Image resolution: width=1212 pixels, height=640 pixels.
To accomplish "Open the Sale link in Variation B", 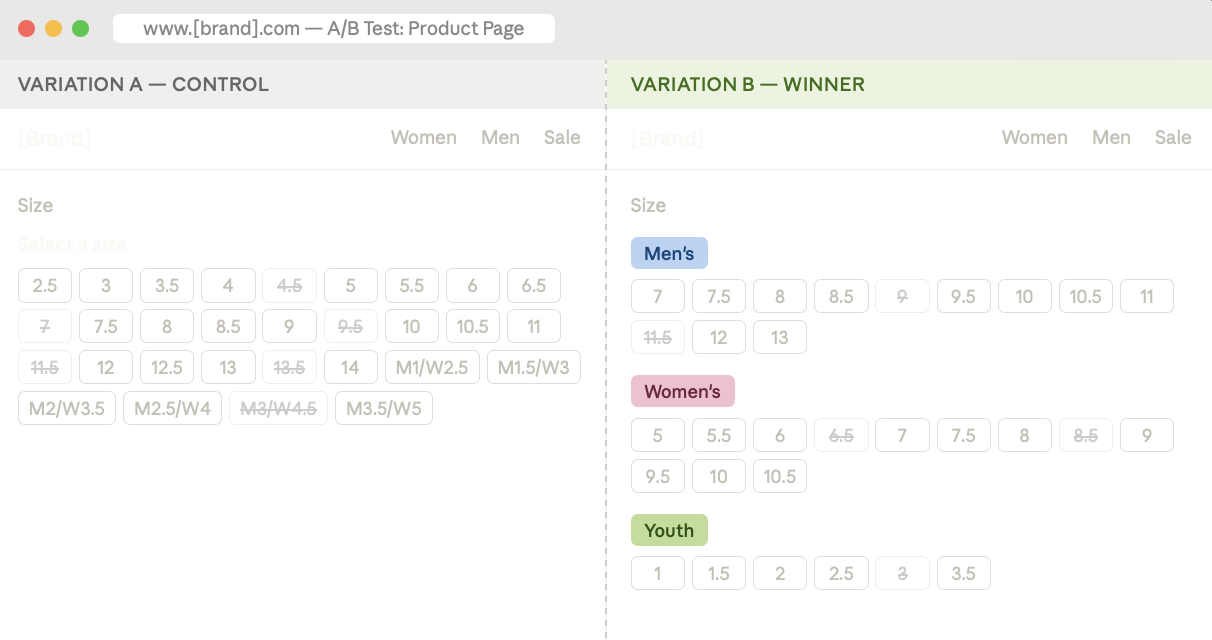I will coord(1173,138).
